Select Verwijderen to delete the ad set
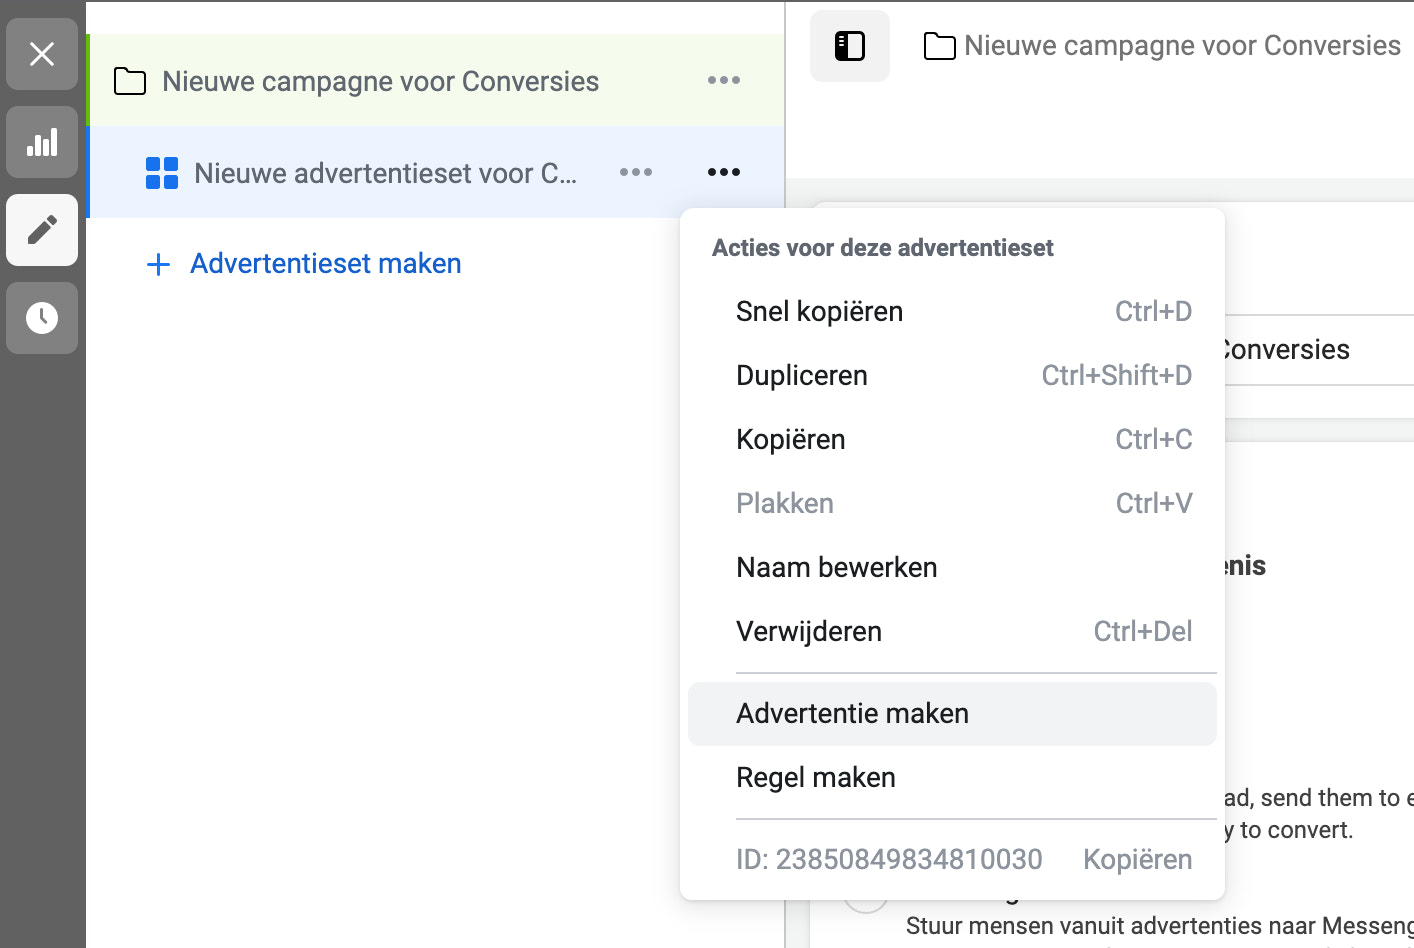The width and height of the screenshot is (1414, 948). pos(809,631)
